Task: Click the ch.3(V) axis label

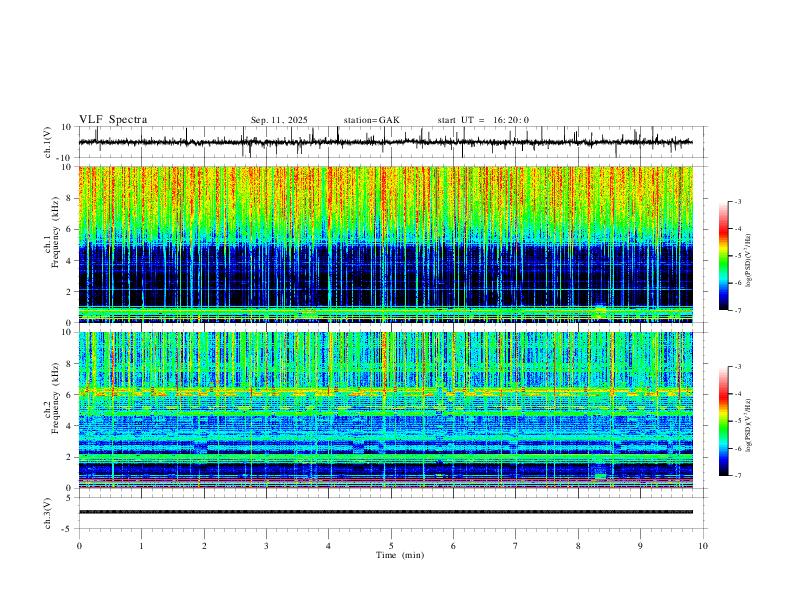Action: click(48, 513)
